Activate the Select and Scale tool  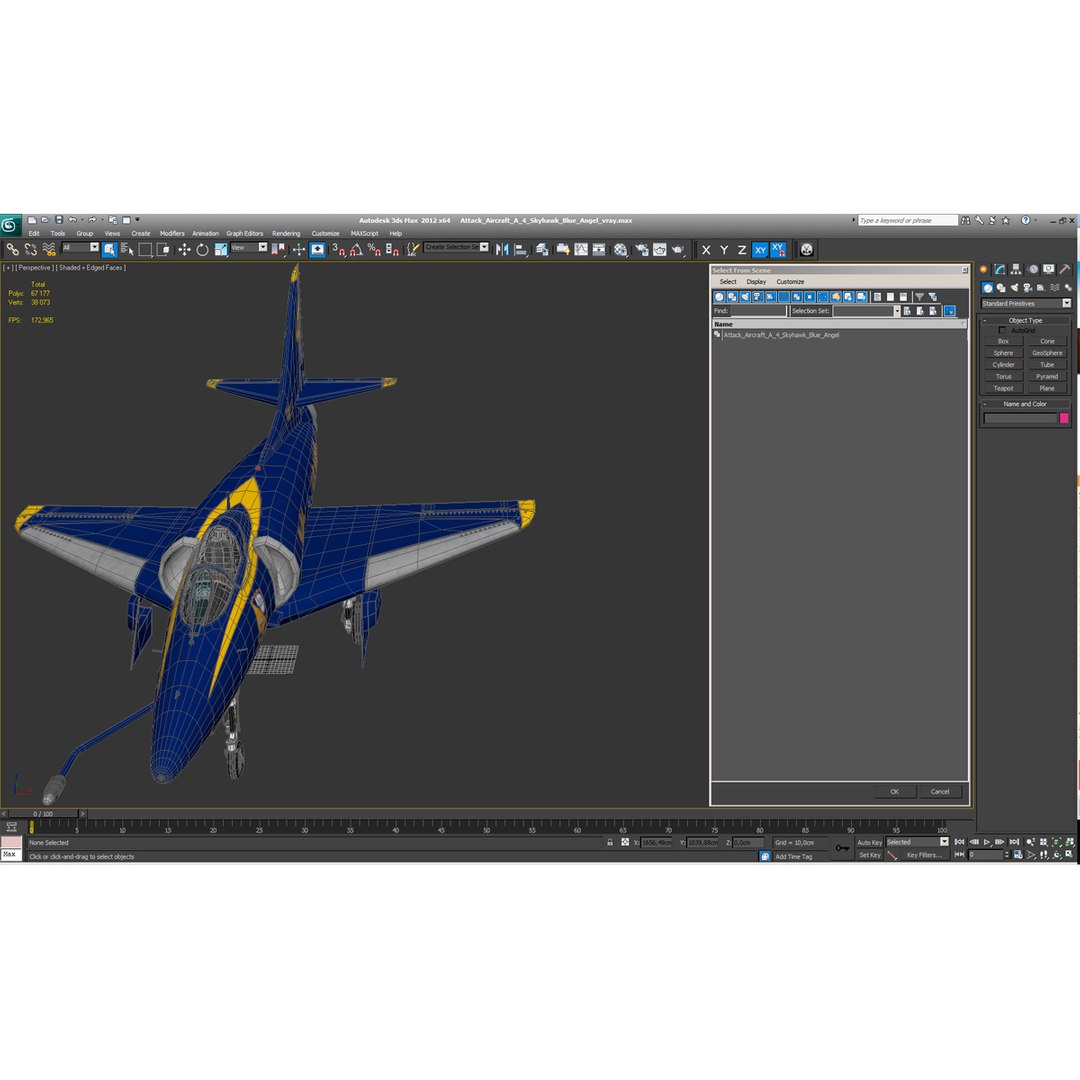coord(220,249)
